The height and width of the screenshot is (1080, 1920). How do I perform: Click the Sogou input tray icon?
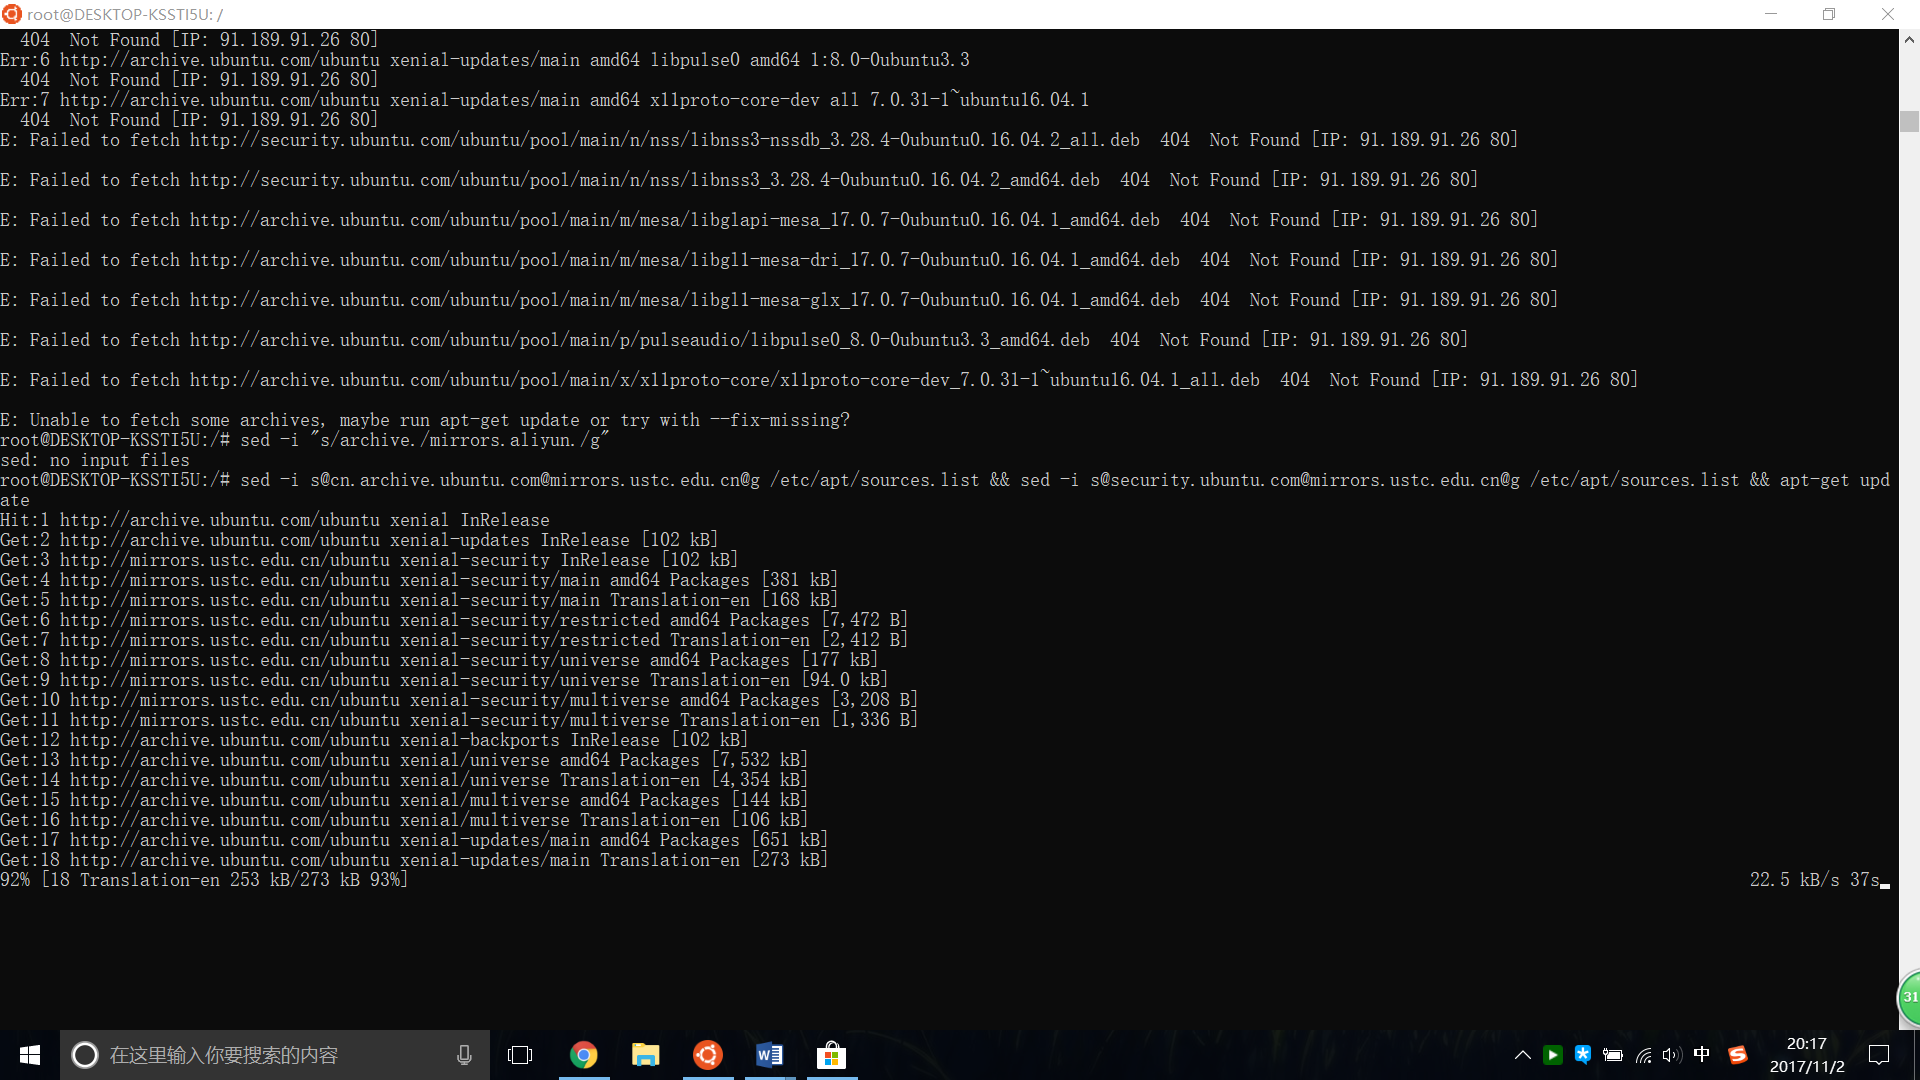(1738, 1055)
